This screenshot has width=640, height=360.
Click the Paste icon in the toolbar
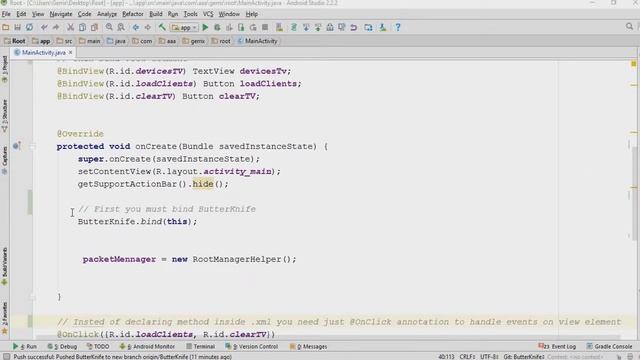pos(94,27)
